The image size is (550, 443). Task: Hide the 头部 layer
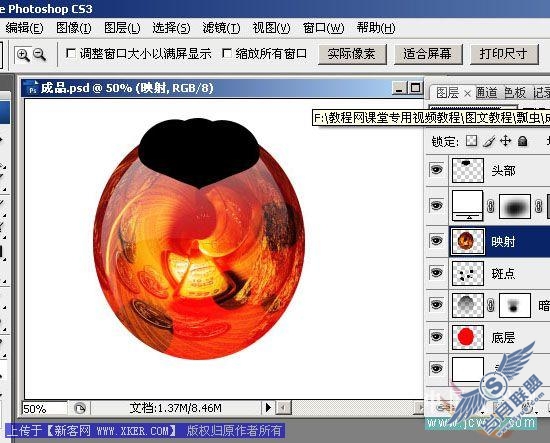(436, 170)
